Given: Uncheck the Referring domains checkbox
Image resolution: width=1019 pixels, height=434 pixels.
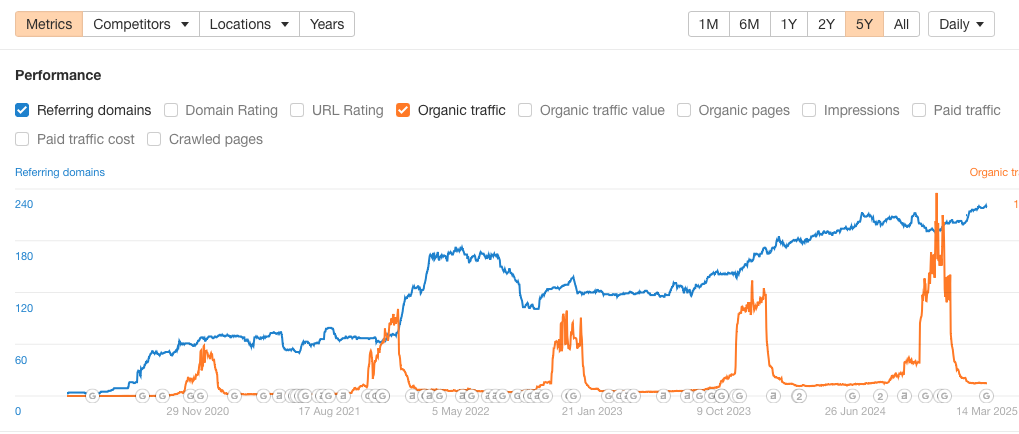Looking at the screenshot, I should pos(22,110).
